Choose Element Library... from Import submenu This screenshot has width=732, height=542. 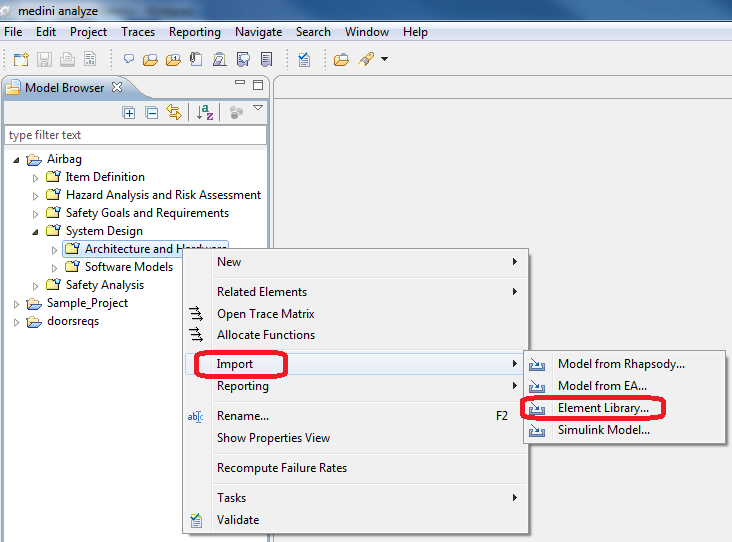pos(603,408)
